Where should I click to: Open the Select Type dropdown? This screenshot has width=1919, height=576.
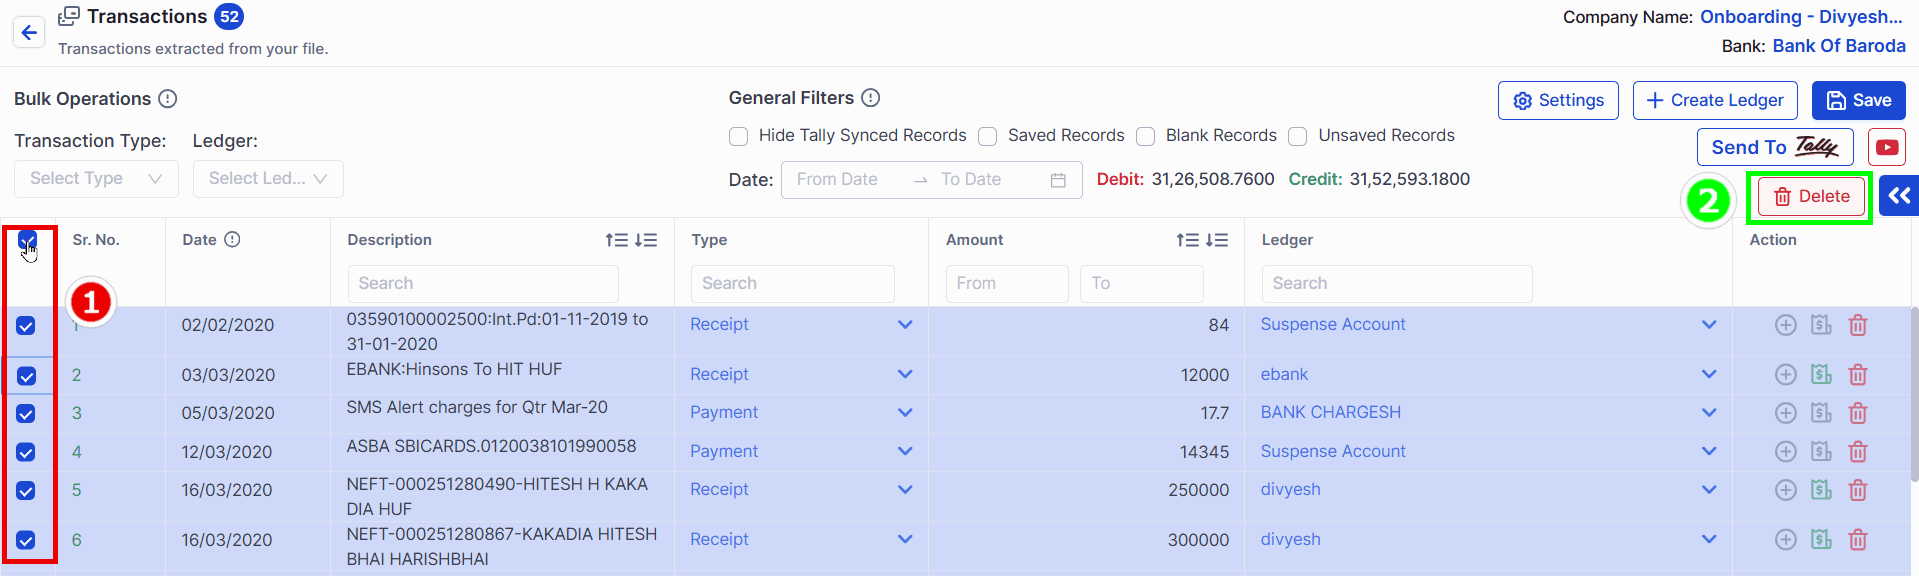coord(96,179)
